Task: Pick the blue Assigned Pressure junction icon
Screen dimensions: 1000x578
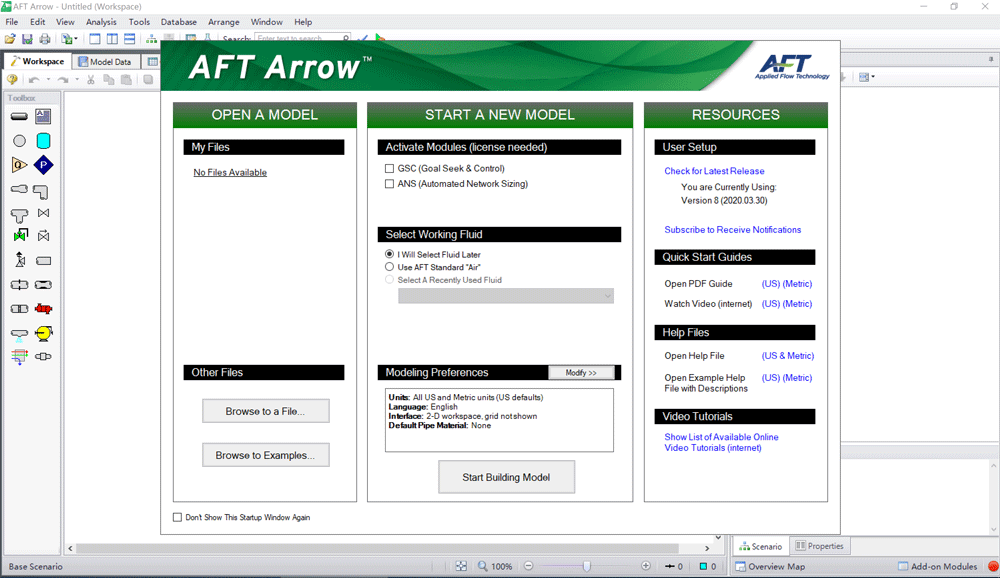Action: pyautogui.click(x=43, y=165)
